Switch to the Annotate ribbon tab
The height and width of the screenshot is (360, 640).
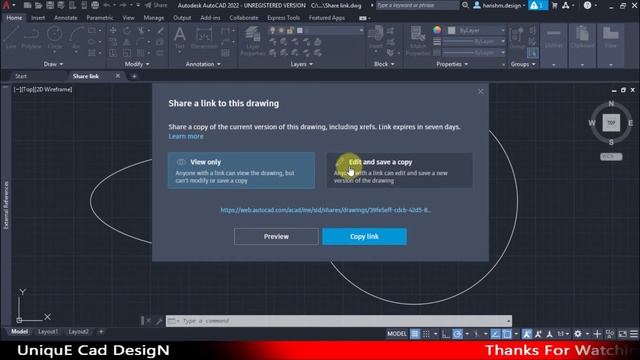(x=65, y=18)
